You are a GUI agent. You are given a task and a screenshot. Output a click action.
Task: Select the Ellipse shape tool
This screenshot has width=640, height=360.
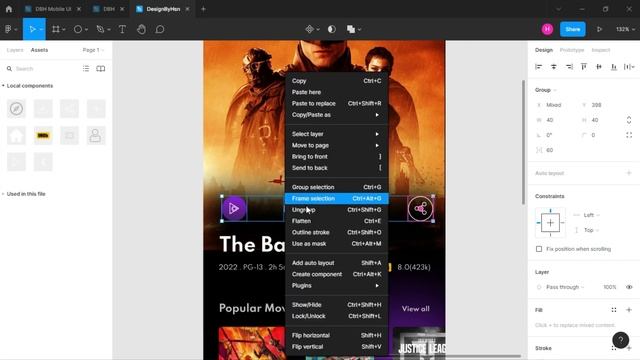[x=78, y=29]
